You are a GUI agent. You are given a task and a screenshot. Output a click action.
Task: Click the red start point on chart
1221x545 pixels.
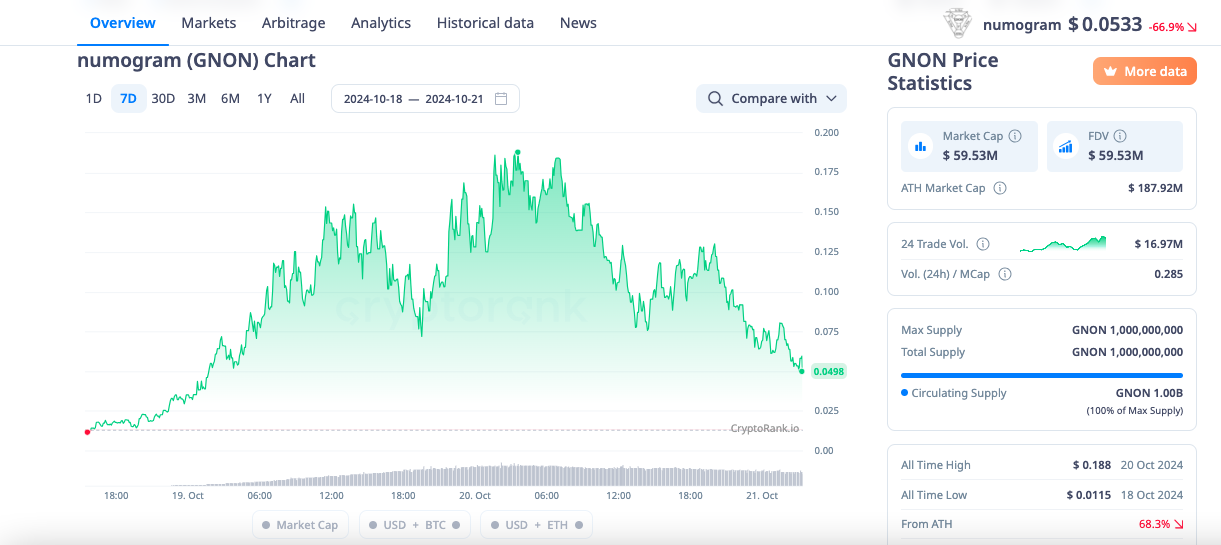pyautogui.click(x=87, y=431)
